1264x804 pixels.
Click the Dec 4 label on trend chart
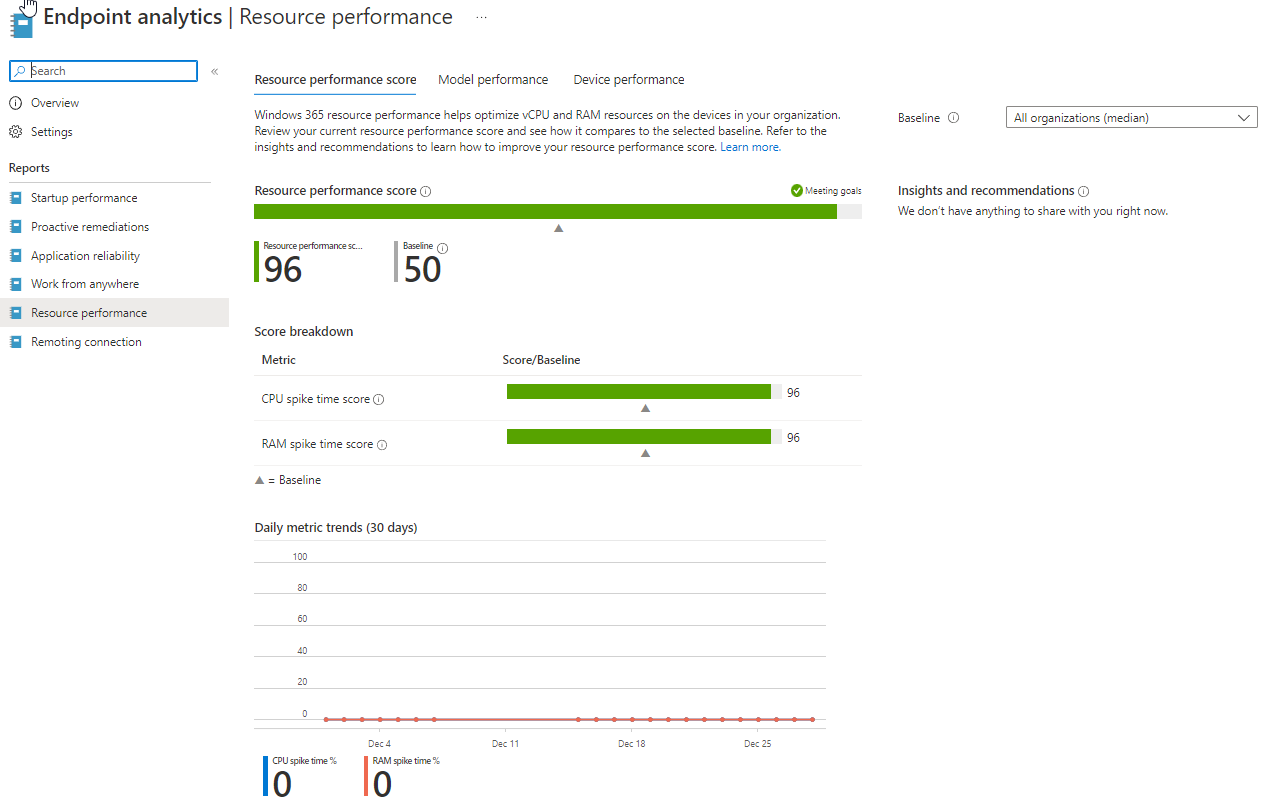[379, 744]
